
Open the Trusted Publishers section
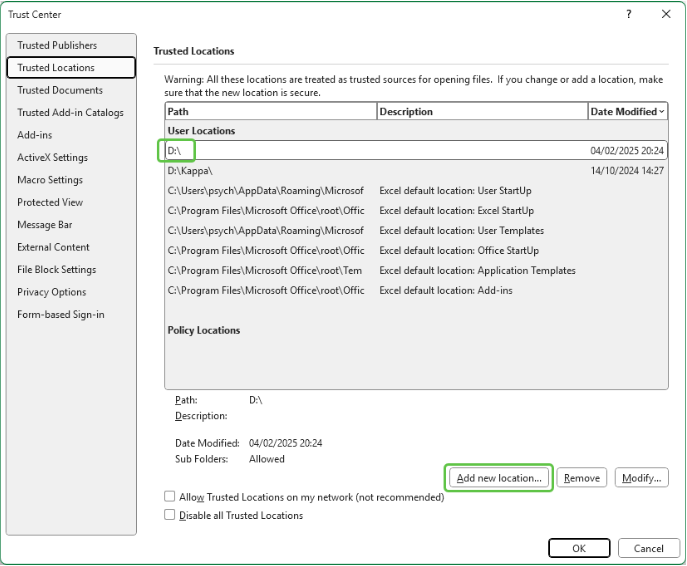tap(57, 45)
